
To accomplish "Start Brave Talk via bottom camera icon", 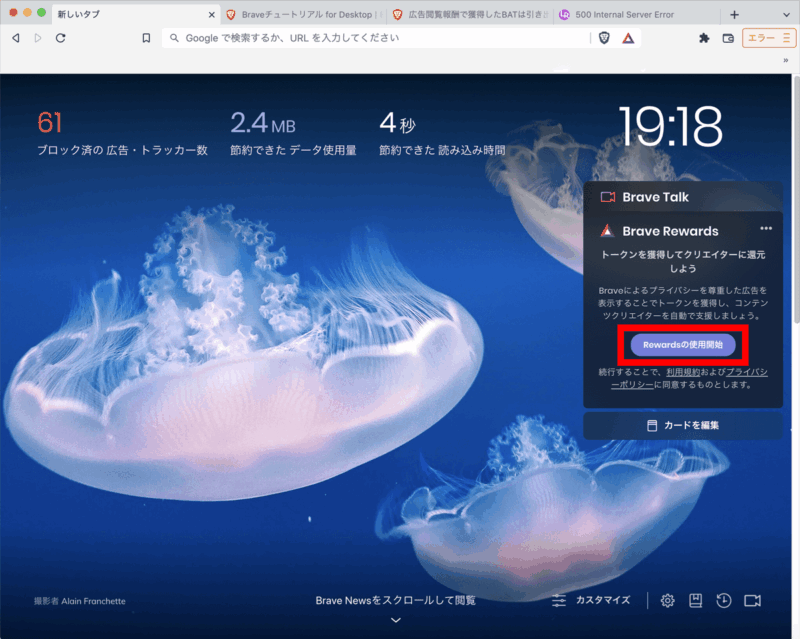I will click(x=752, y=600).
